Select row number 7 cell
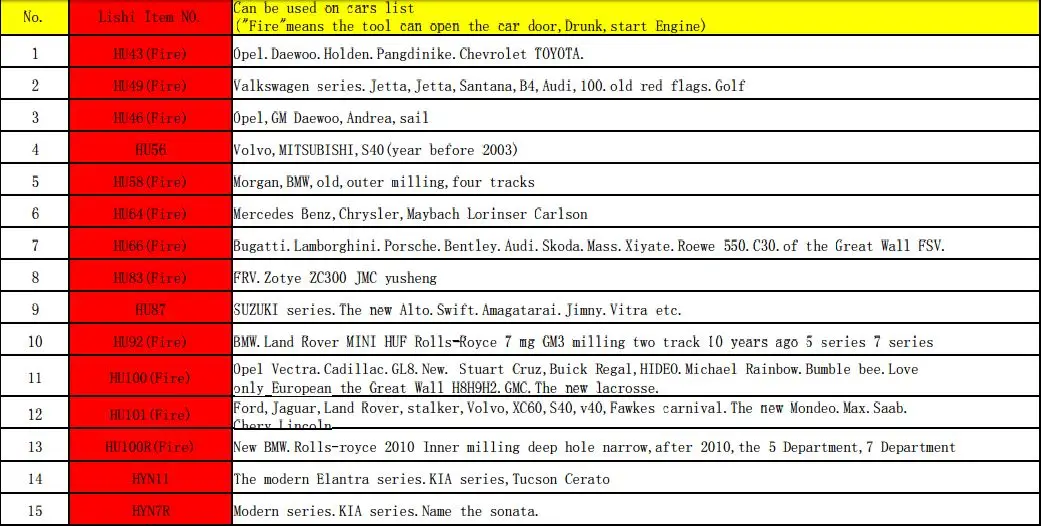Viewport: 1041px width, 526px height. (x=35, y=243)
